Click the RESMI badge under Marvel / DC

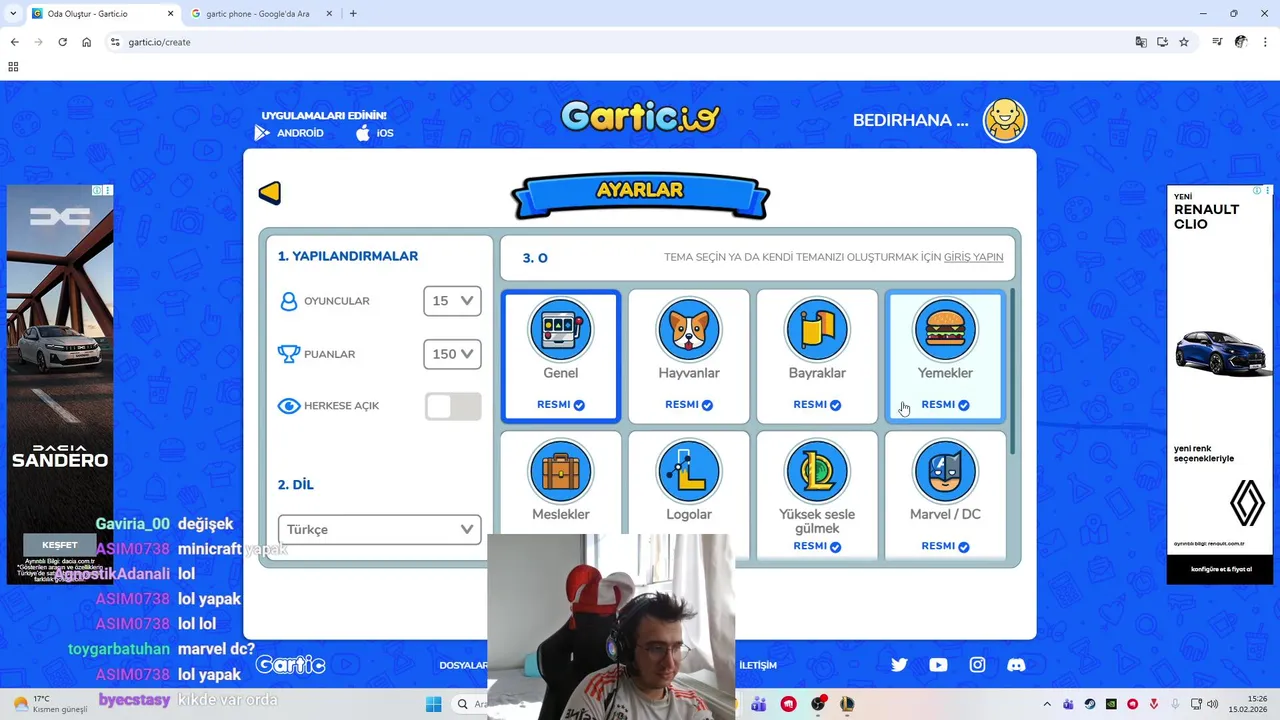point(945,546)
